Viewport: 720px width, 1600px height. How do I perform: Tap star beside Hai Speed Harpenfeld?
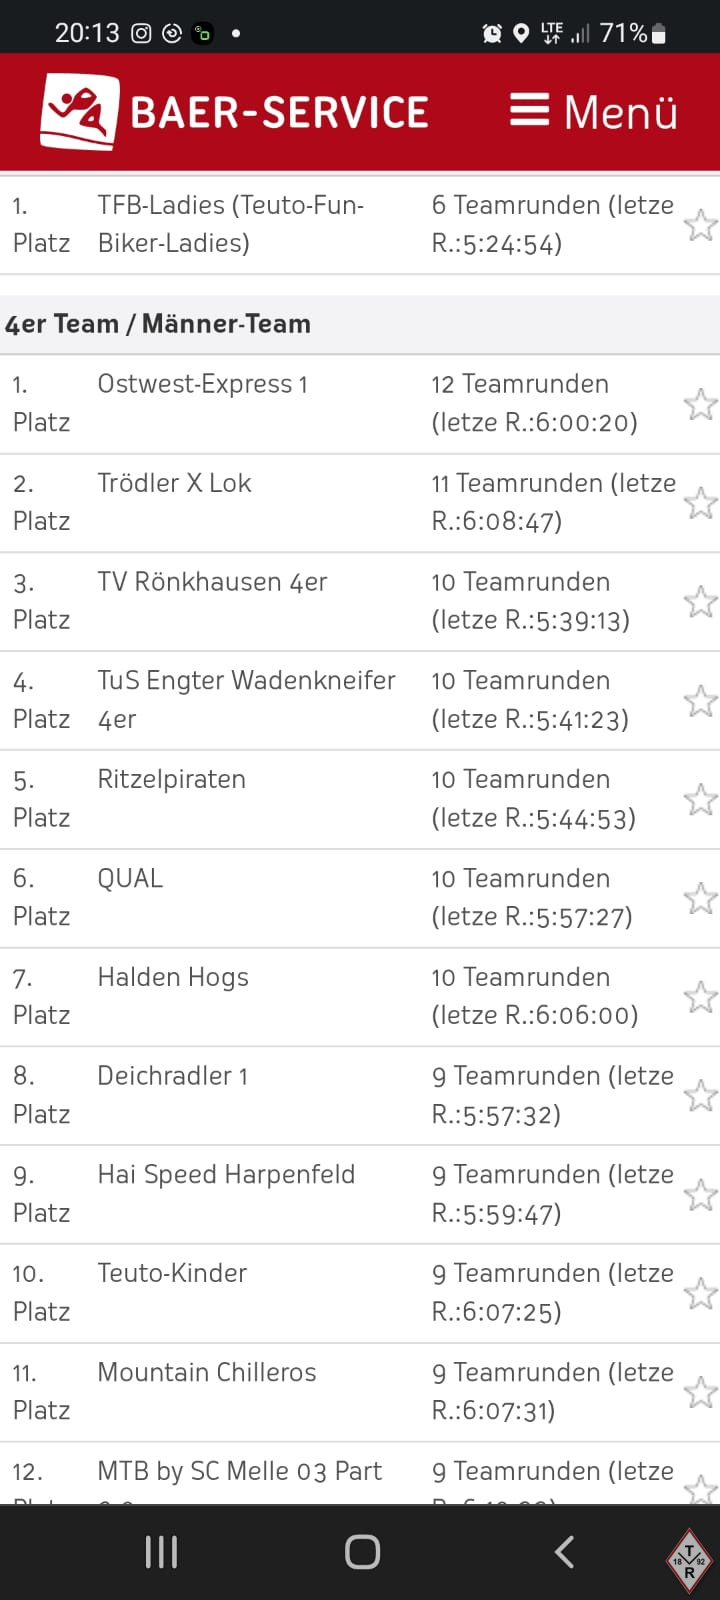(700, 1195)
